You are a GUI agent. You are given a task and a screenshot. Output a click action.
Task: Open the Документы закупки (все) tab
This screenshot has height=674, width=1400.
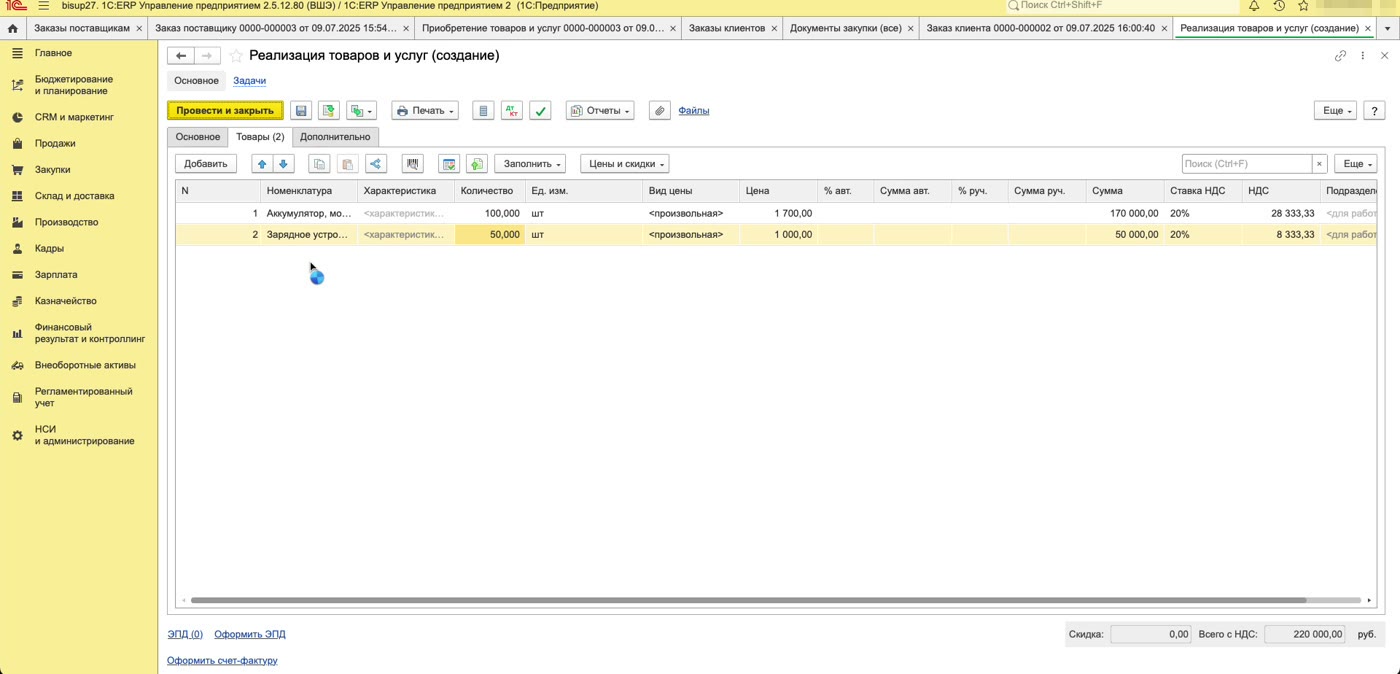coord(845,28)
